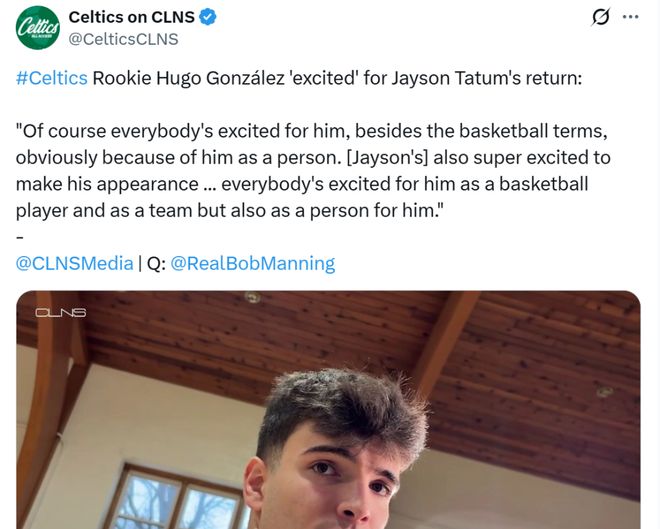The height and width of the screenshot is (529, 660).
Task: Click the blue verified badge
Action: (x=209, y=17)
